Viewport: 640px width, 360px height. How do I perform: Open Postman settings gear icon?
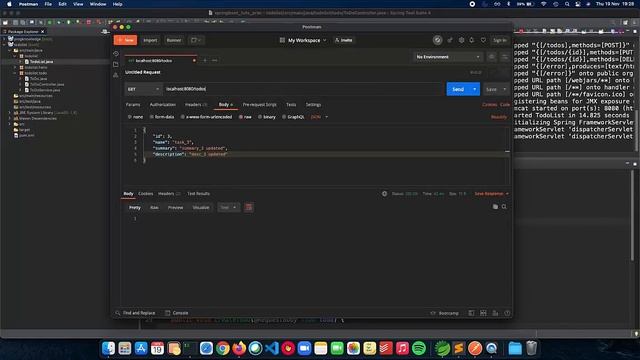click(x=461, y=40)
